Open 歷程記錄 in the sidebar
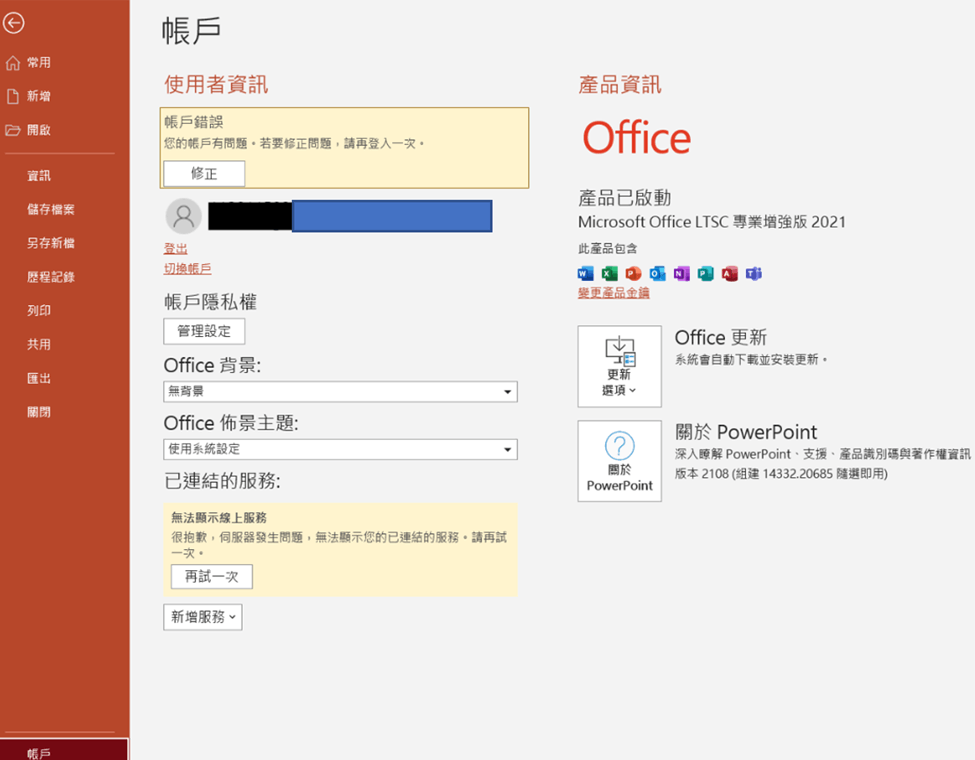Viewport: 975px width, 760px height. [x=51, y=277]
